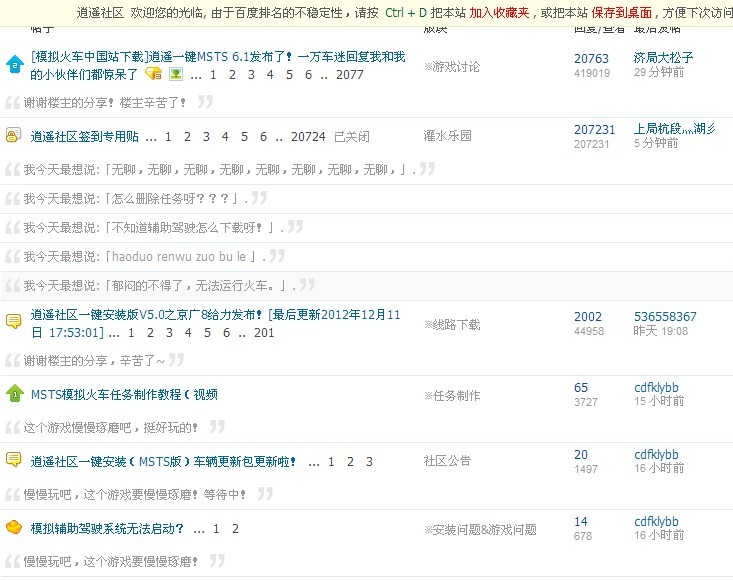Click the 加入收藏夹 link in top notice

pyautogui.click(x=499, y=13)
